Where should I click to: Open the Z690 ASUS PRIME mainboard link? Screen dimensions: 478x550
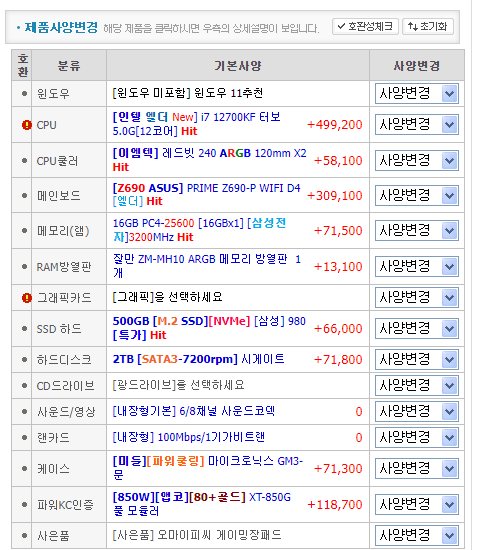[x=207, y=195]
